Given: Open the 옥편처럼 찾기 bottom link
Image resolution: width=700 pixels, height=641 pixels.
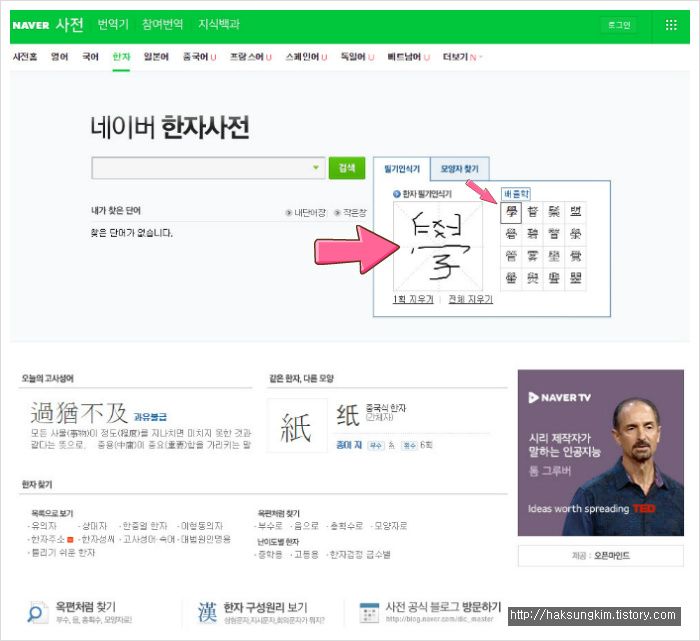Looking at the screenshot, I should click(x=85, y=607).
